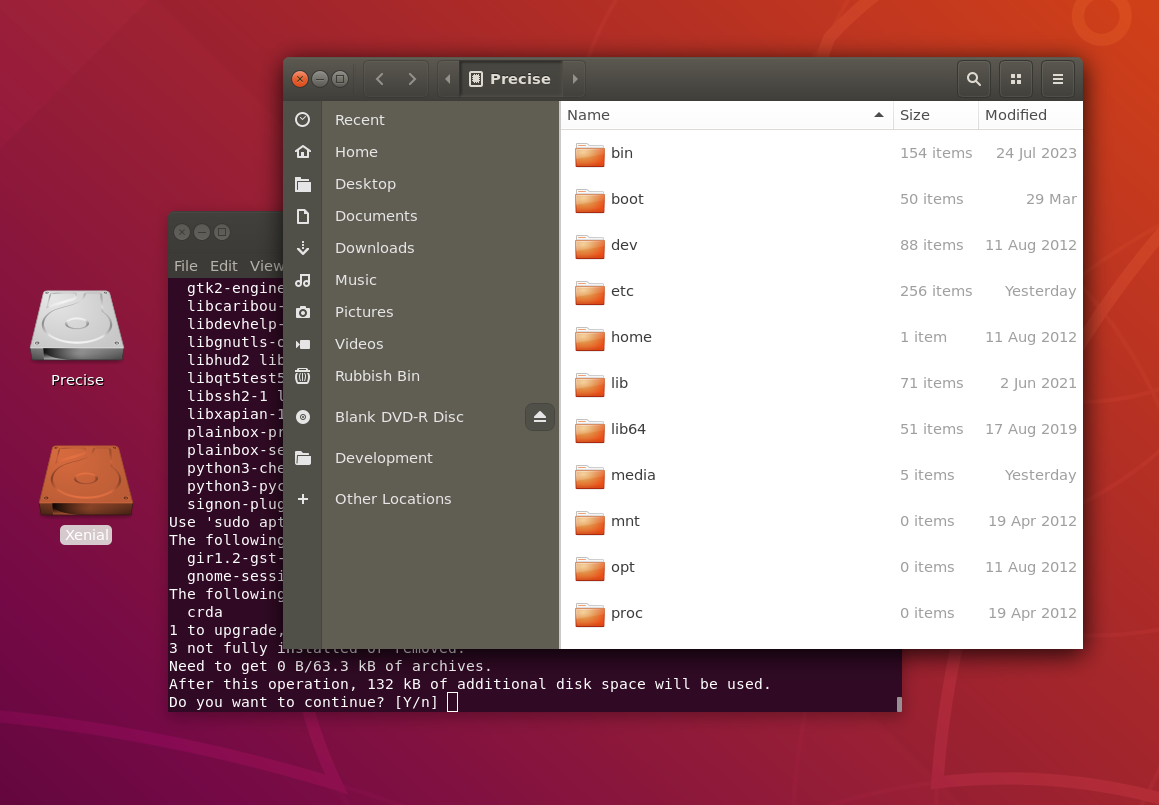This screenshot has height=805, width=1159.
Task: Click the Precise path bar button
Action: [510, 79]
